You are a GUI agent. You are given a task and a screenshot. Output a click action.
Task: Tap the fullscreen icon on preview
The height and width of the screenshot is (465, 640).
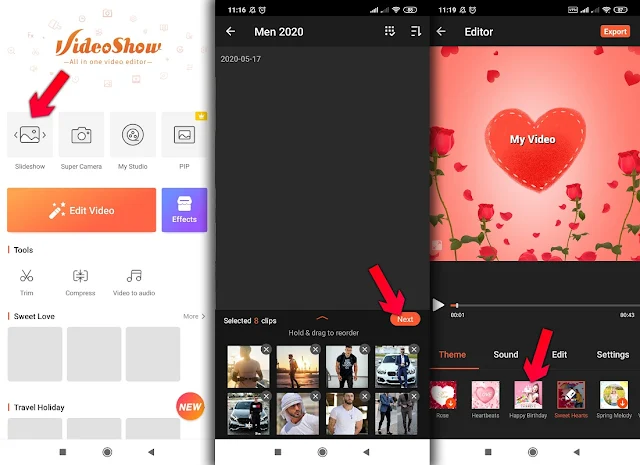(437, 245)
